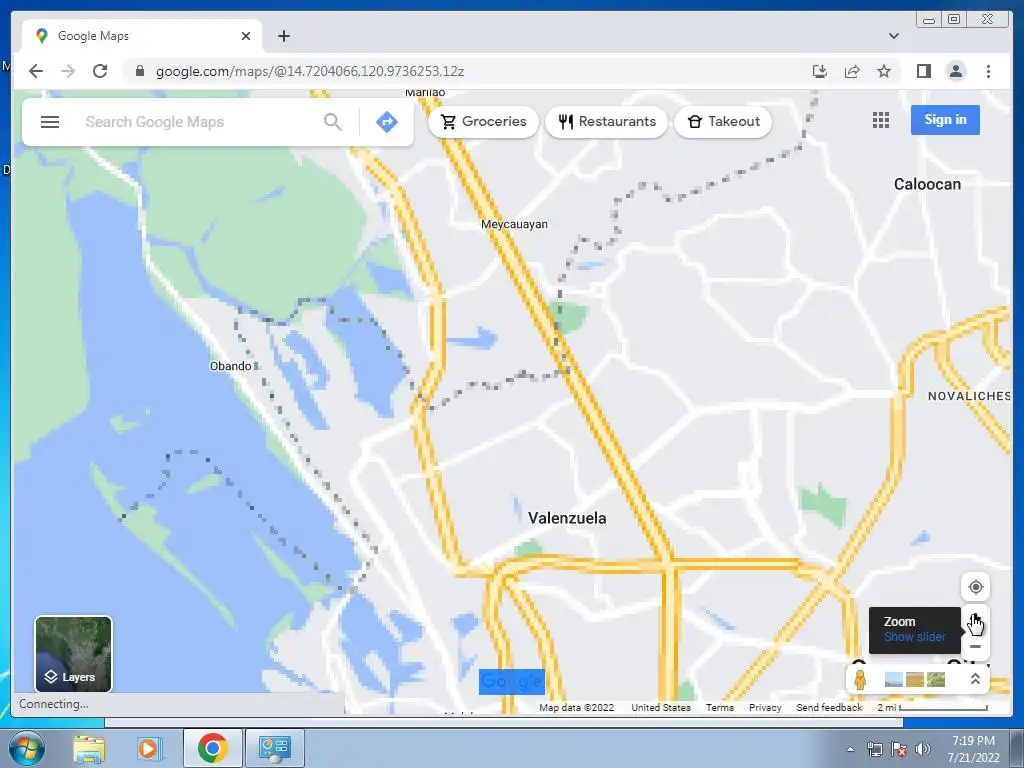Viewport: 1024px width, 768px height.
Task: Show your location with the target icon
Action: coord(975,587)
